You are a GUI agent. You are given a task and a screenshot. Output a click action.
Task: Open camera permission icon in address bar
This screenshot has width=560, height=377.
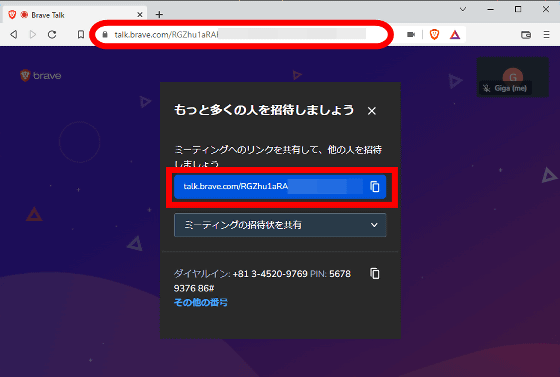coord(411,34)
